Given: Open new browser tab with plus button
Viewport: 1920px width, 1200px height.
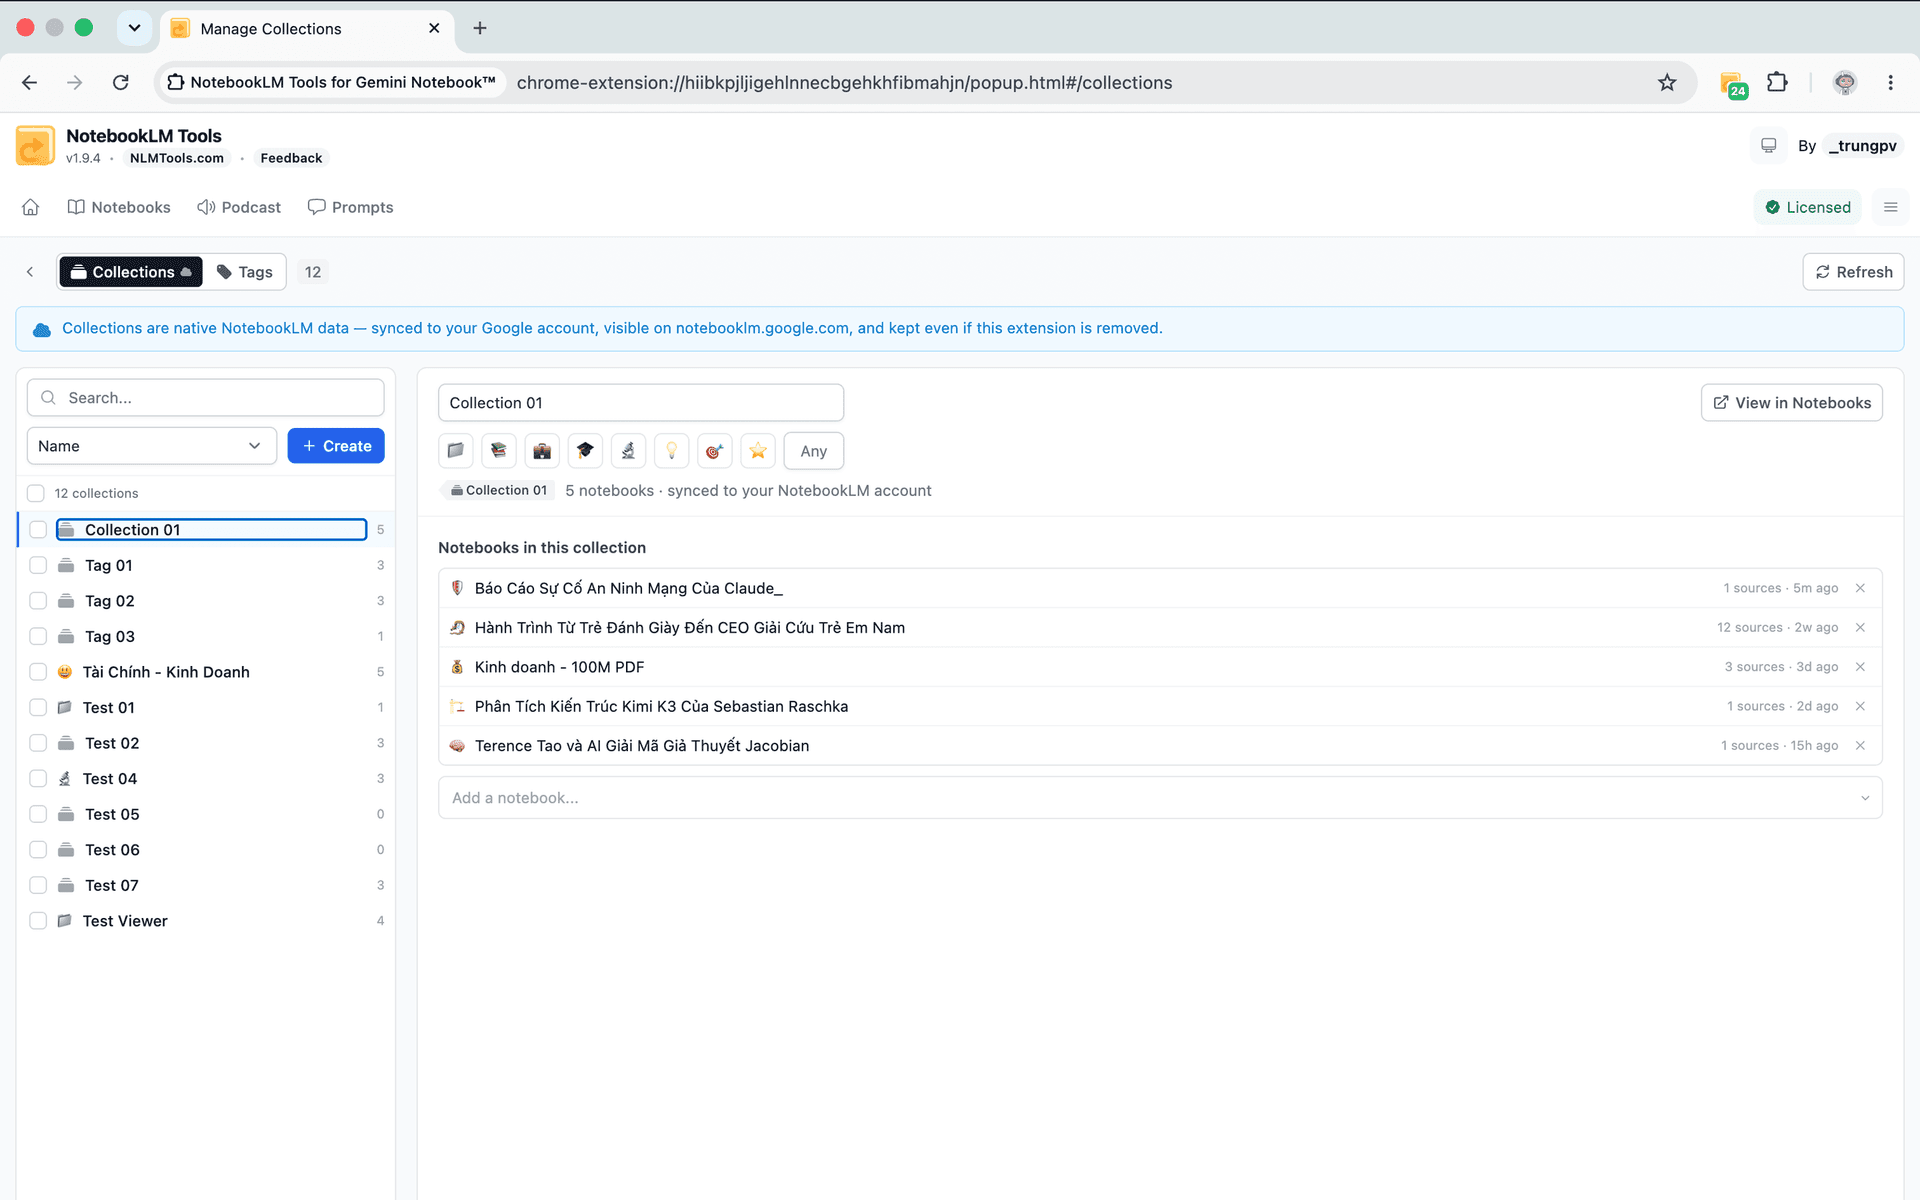Looking at the screenshot, I should coord(480,28).
